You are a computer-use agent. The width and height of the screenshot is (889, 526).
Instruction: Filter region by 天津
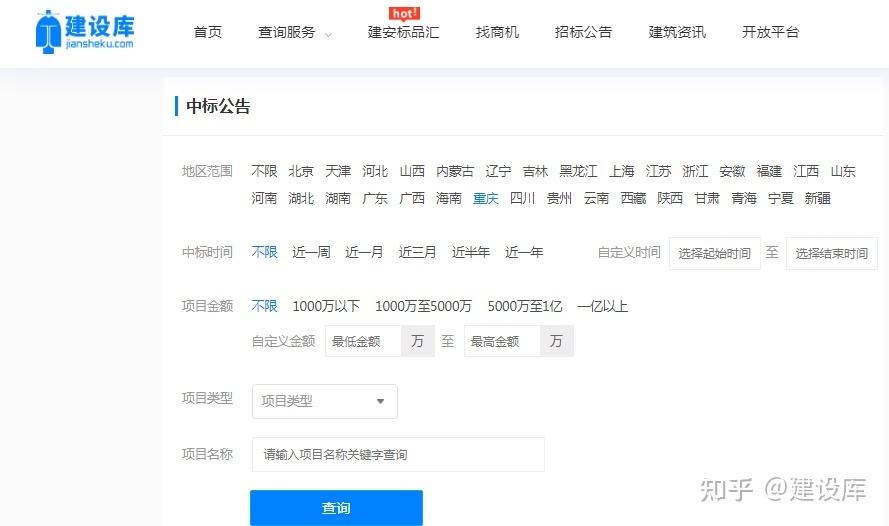coord(338,171)
